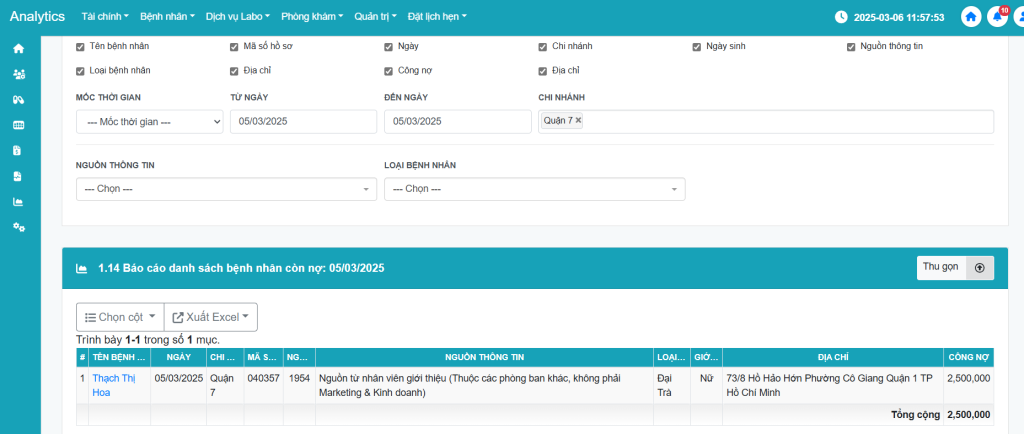Open the settings gears icon in sidebar

point(18,228)
